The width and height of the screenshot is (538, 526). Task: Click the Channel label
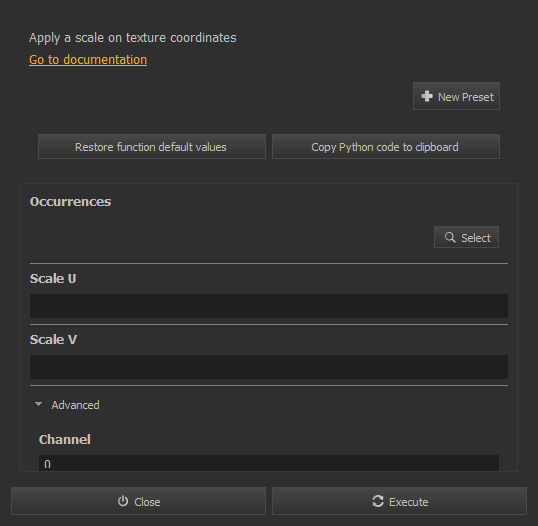click(65, 440)
